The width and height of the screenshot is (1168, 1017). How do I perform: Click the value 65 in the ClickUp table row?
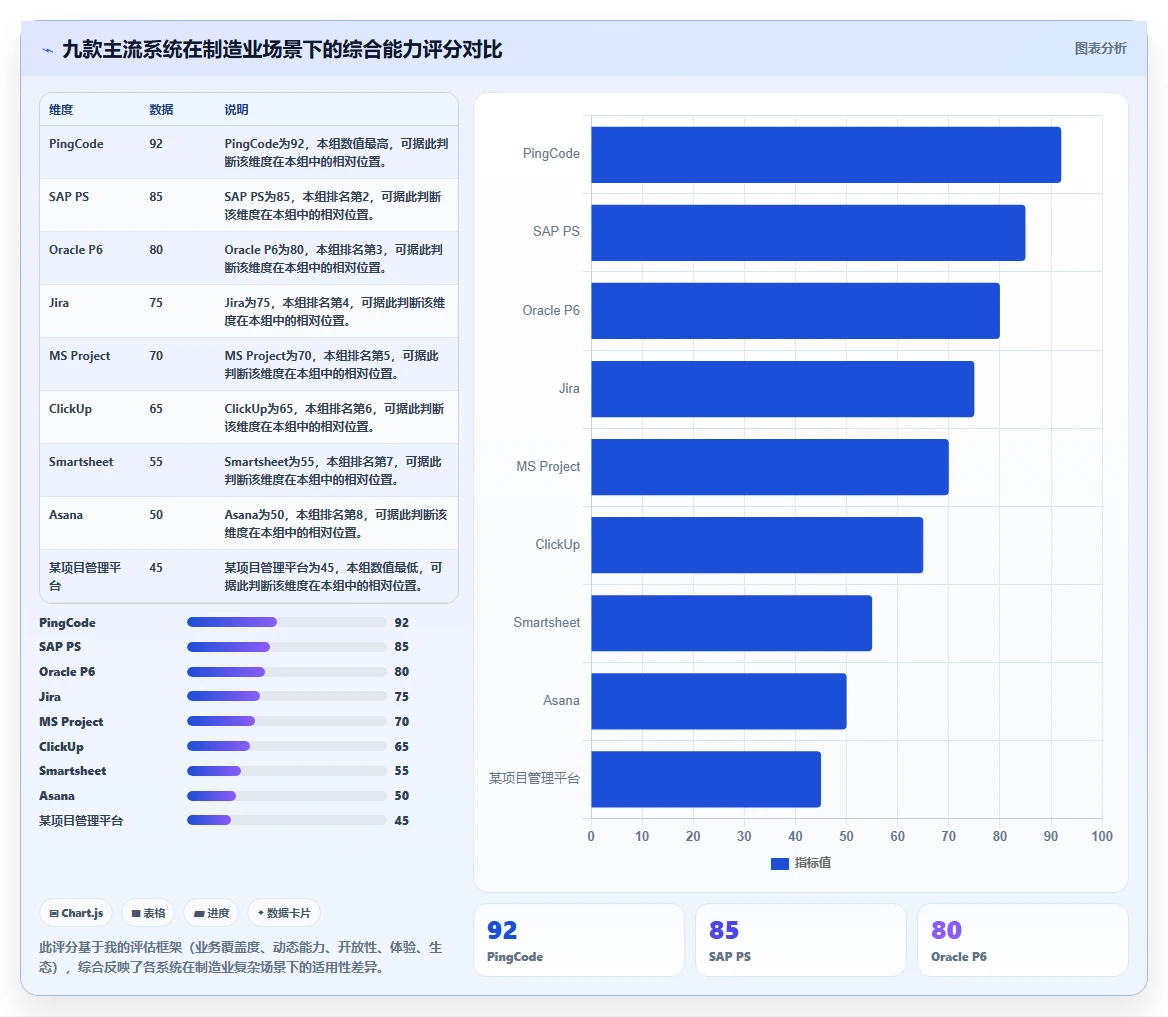pos(156,408)
